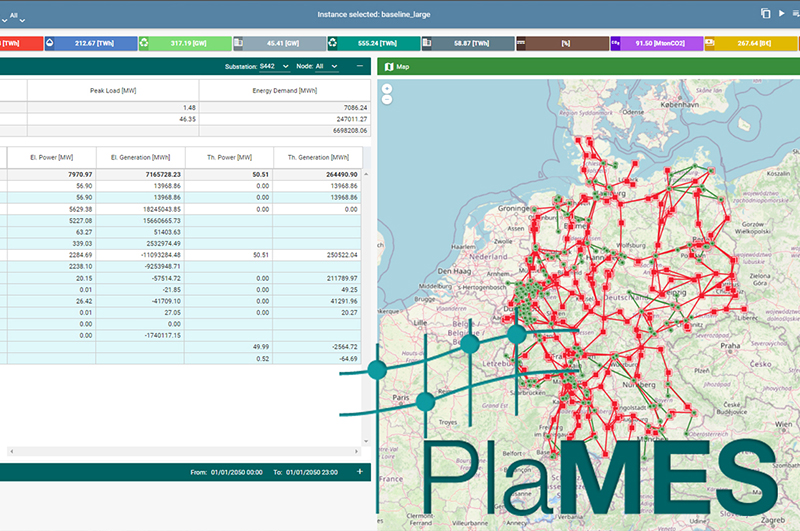Open the Node All dropdown

point(327,66)
